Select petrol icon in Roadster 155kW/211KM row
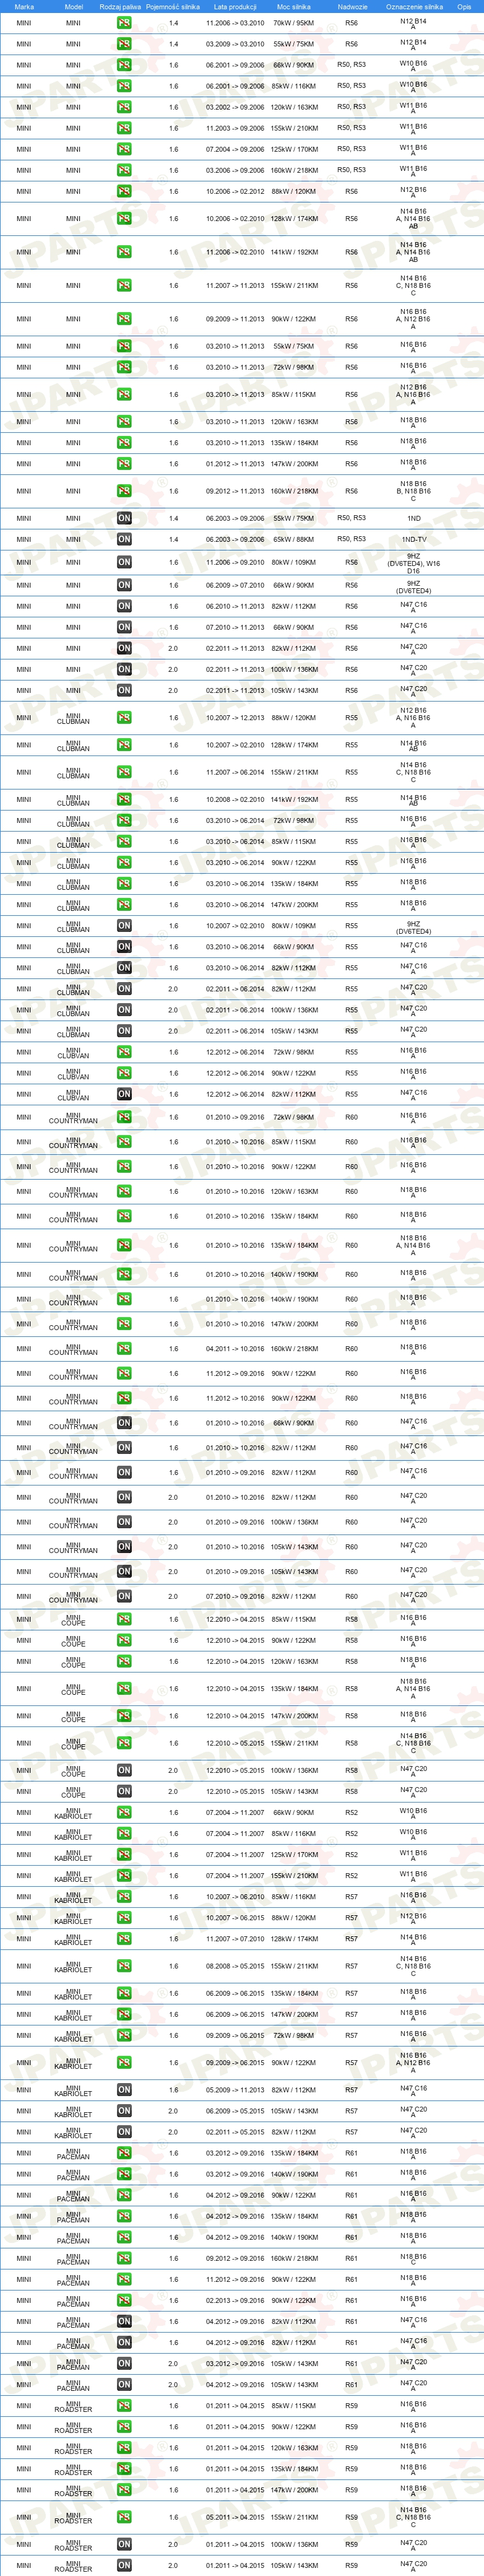Screen dimensions: 484x2576 (x=124, y=2518)
